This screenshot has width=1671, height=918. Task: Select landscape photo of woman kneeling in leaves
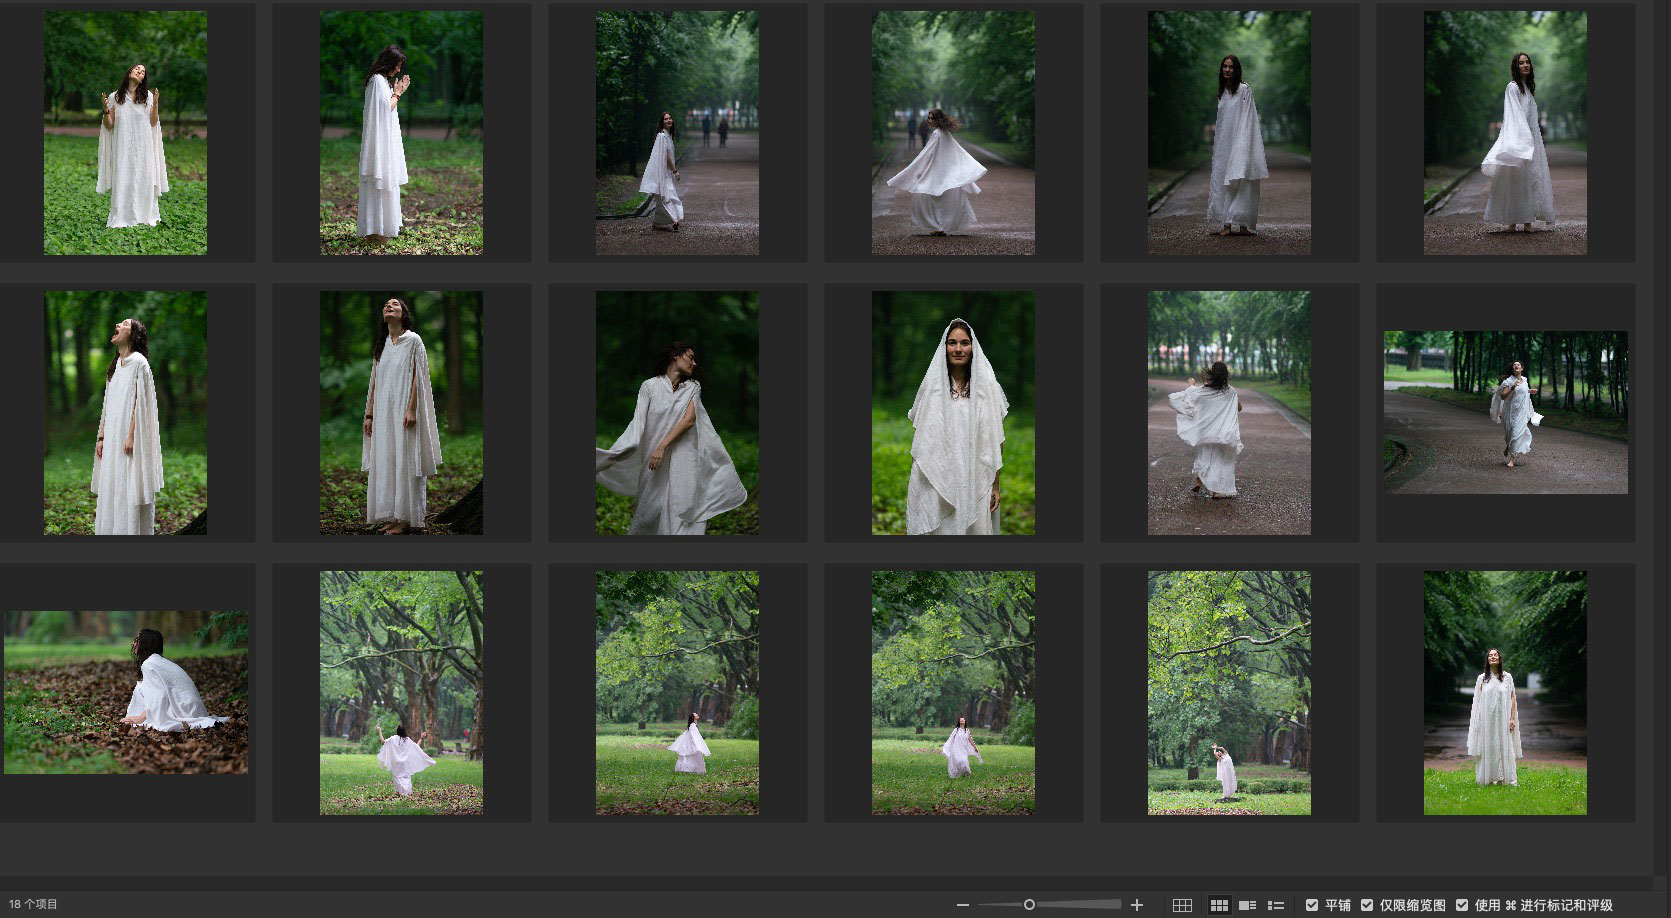click(126, 692)
